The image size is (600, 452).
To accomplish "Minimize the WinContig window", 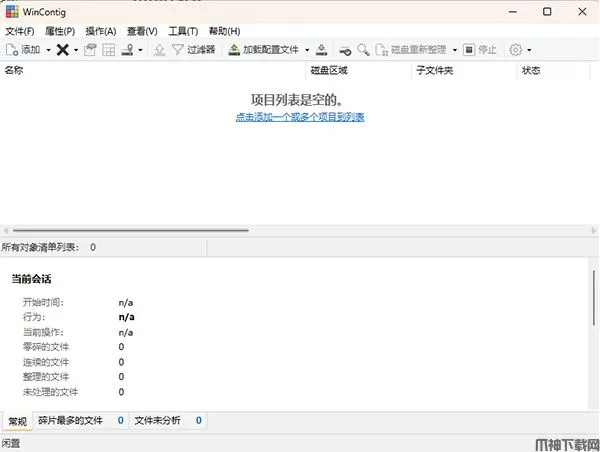I will click(x=513, y=12).
